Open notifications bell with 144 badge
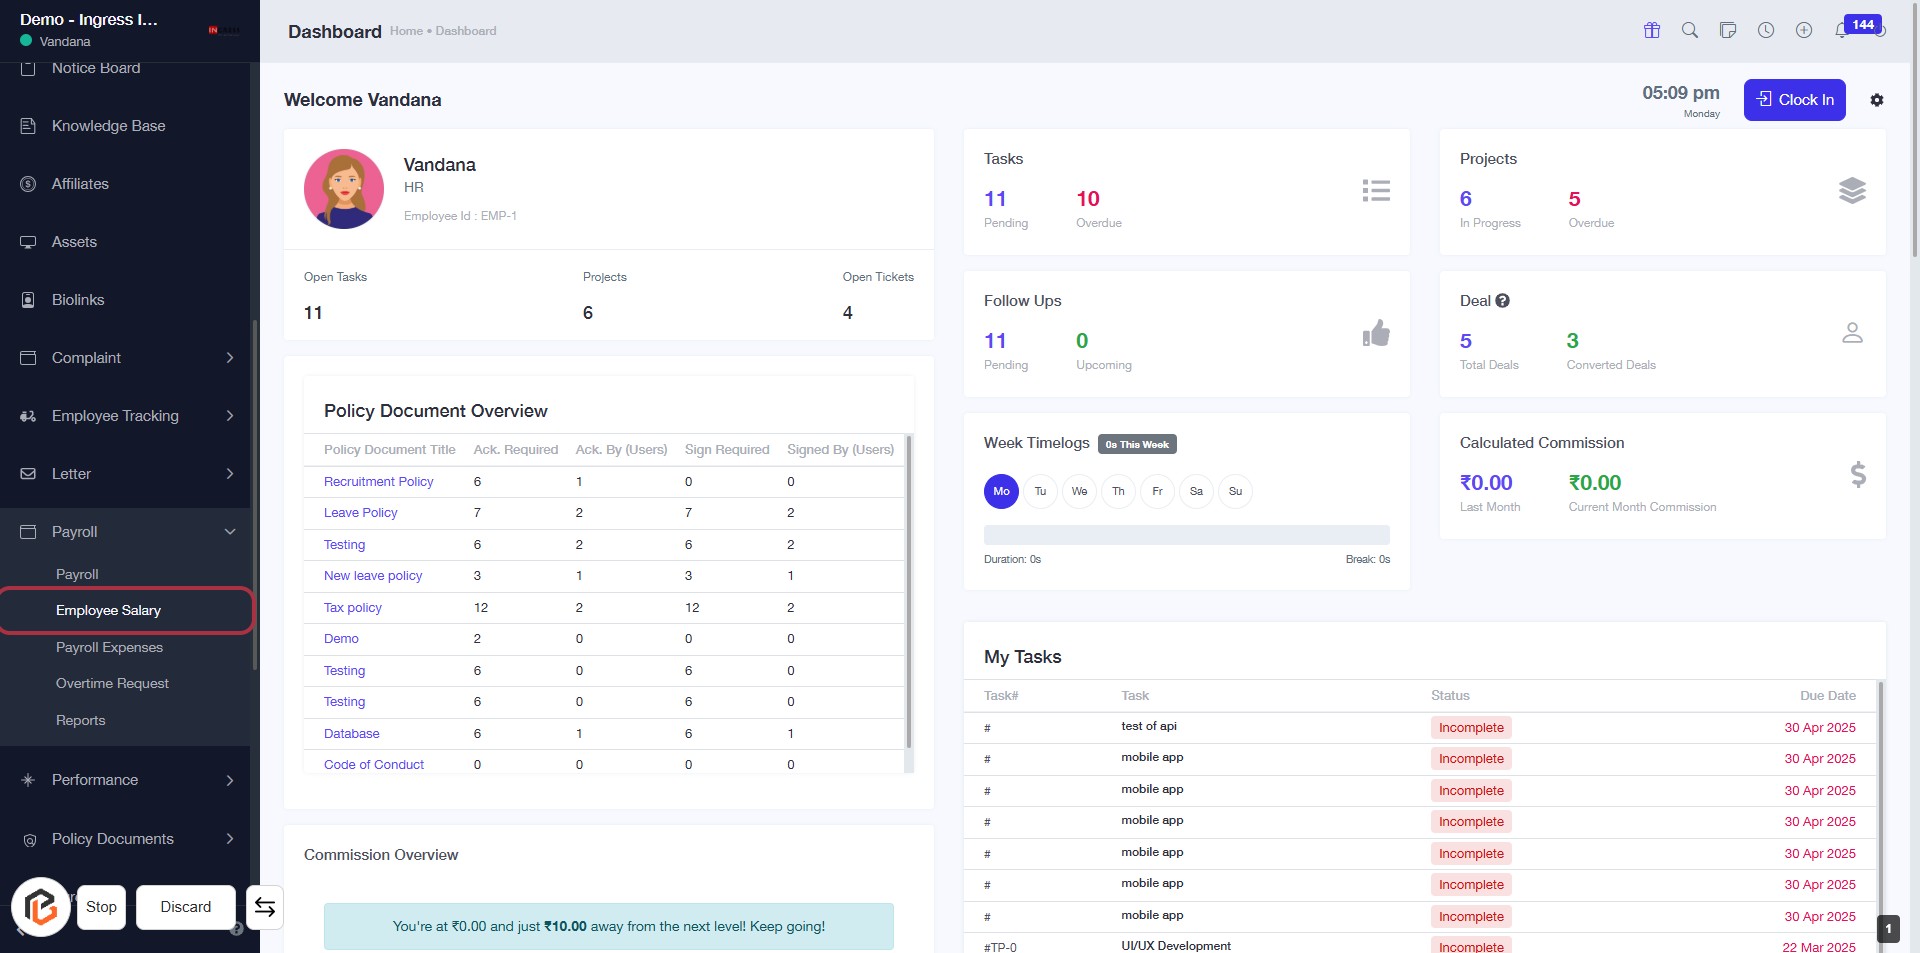Screen dimensions: 1920x953 pos(1842,30)
